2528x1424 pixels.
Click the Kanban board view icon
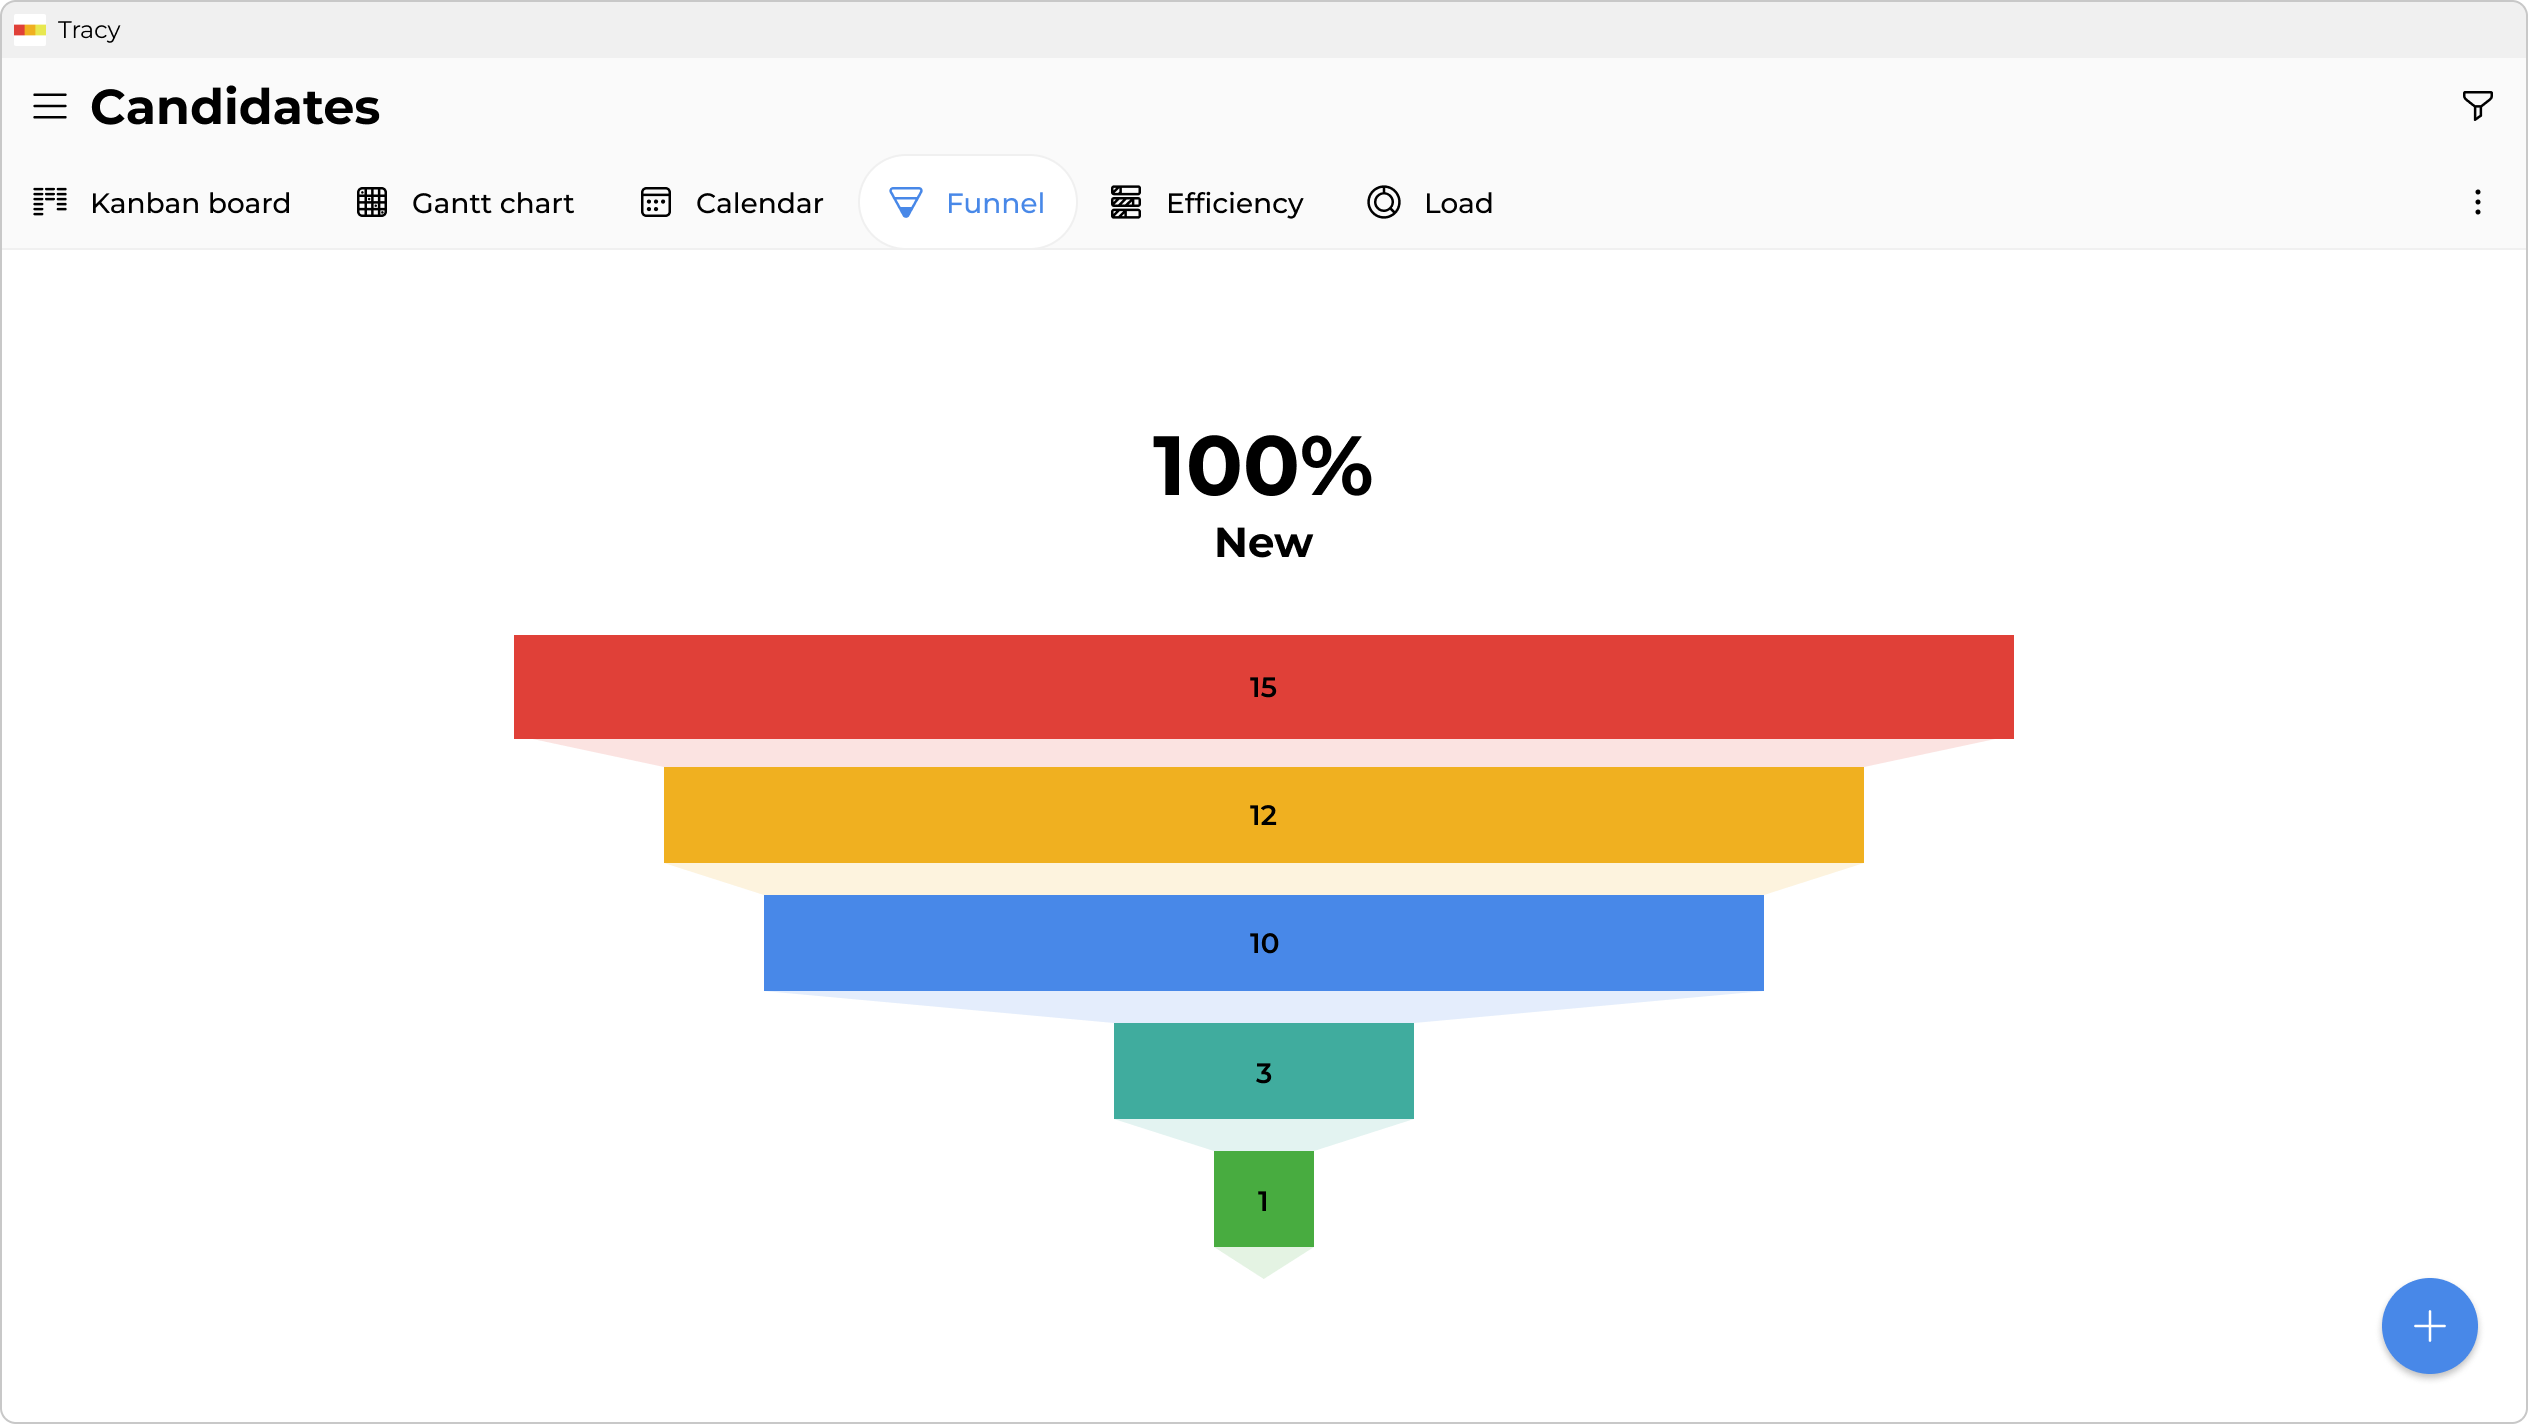coord(50,202)
